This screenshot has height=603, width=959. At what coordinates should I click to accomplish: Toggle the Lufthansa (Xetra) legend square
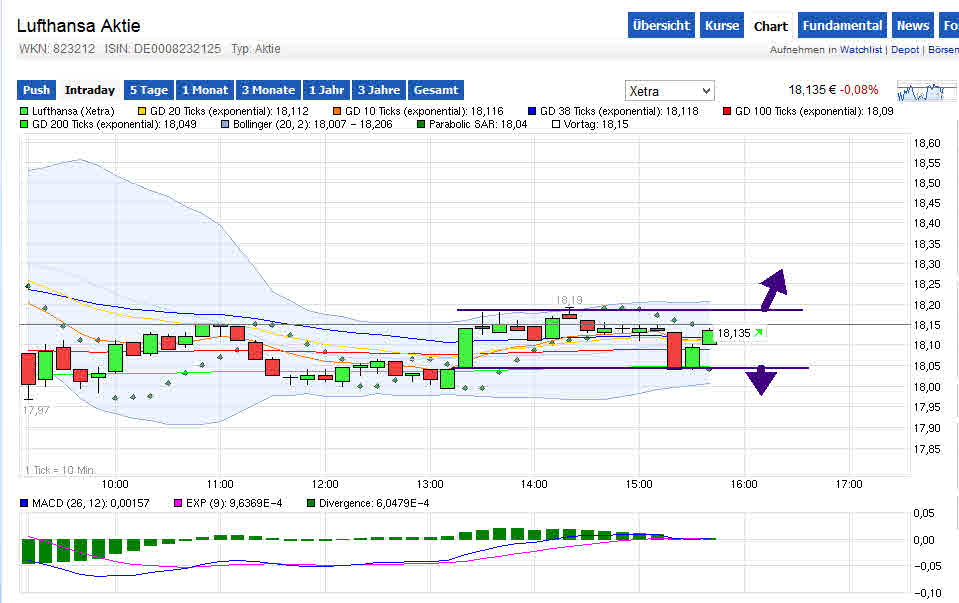click(x=25, y=112)
